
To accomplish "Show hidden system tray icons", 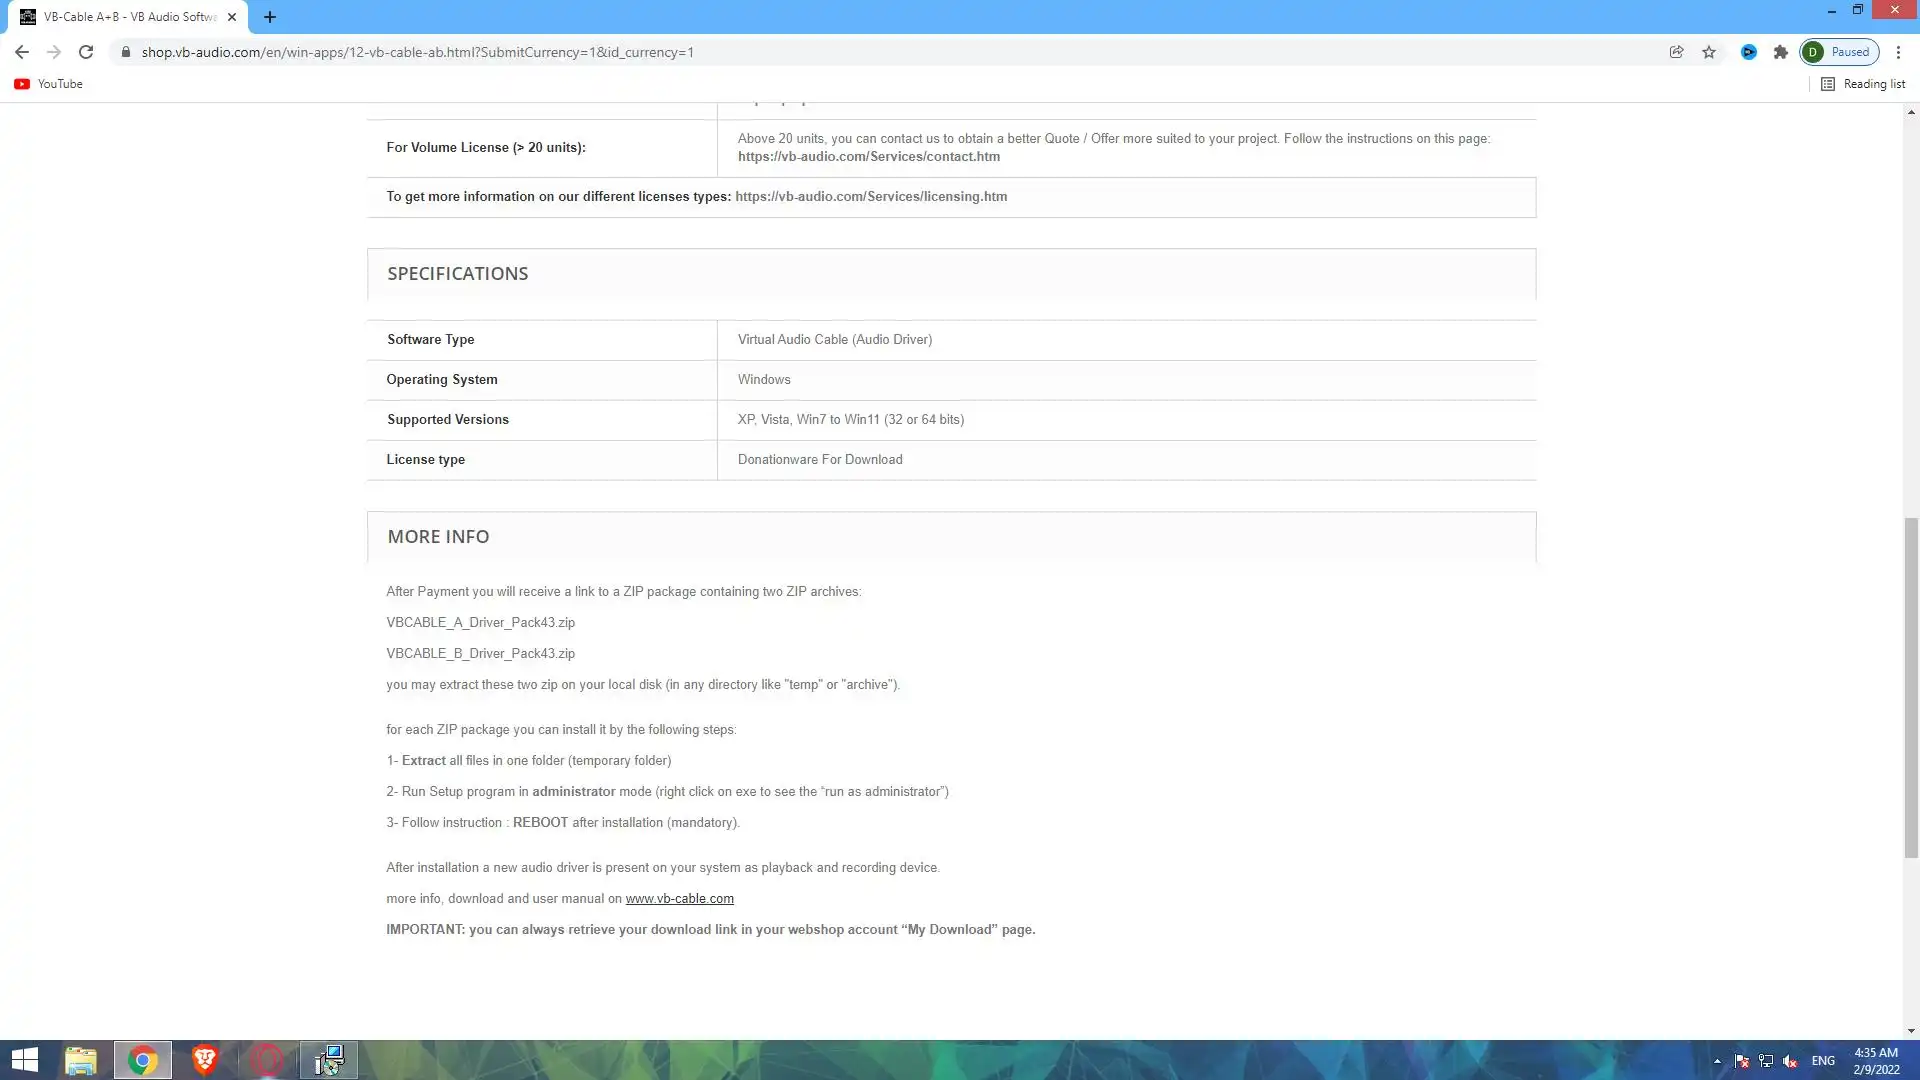I will (1717, 1061).
